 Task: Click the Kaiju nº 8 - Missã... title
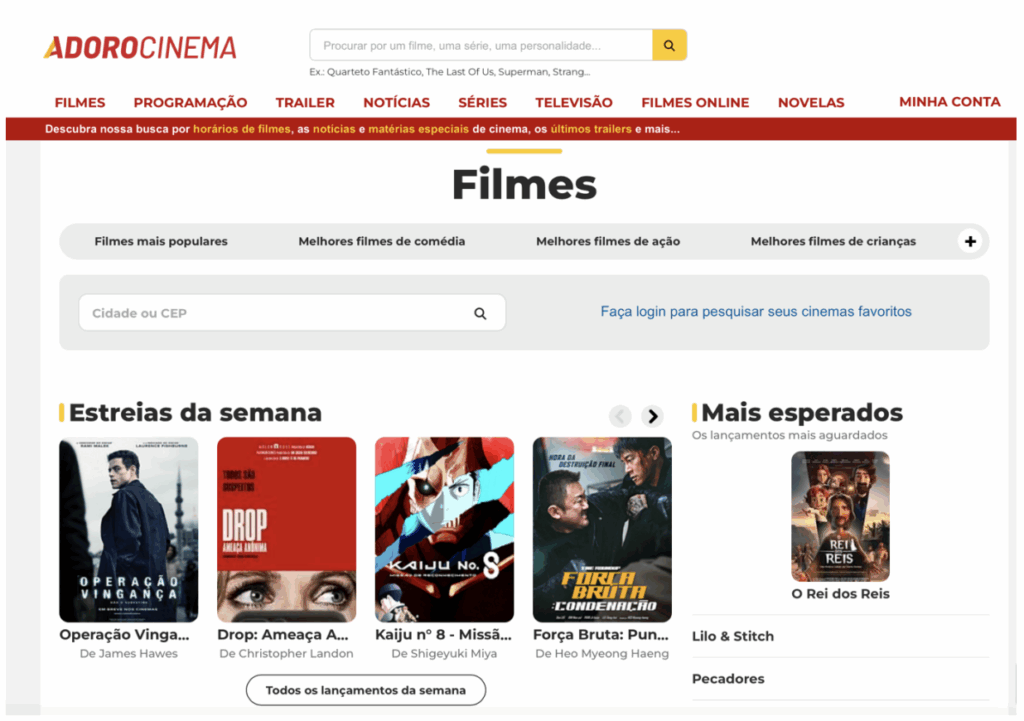click(x=443, y=635)
